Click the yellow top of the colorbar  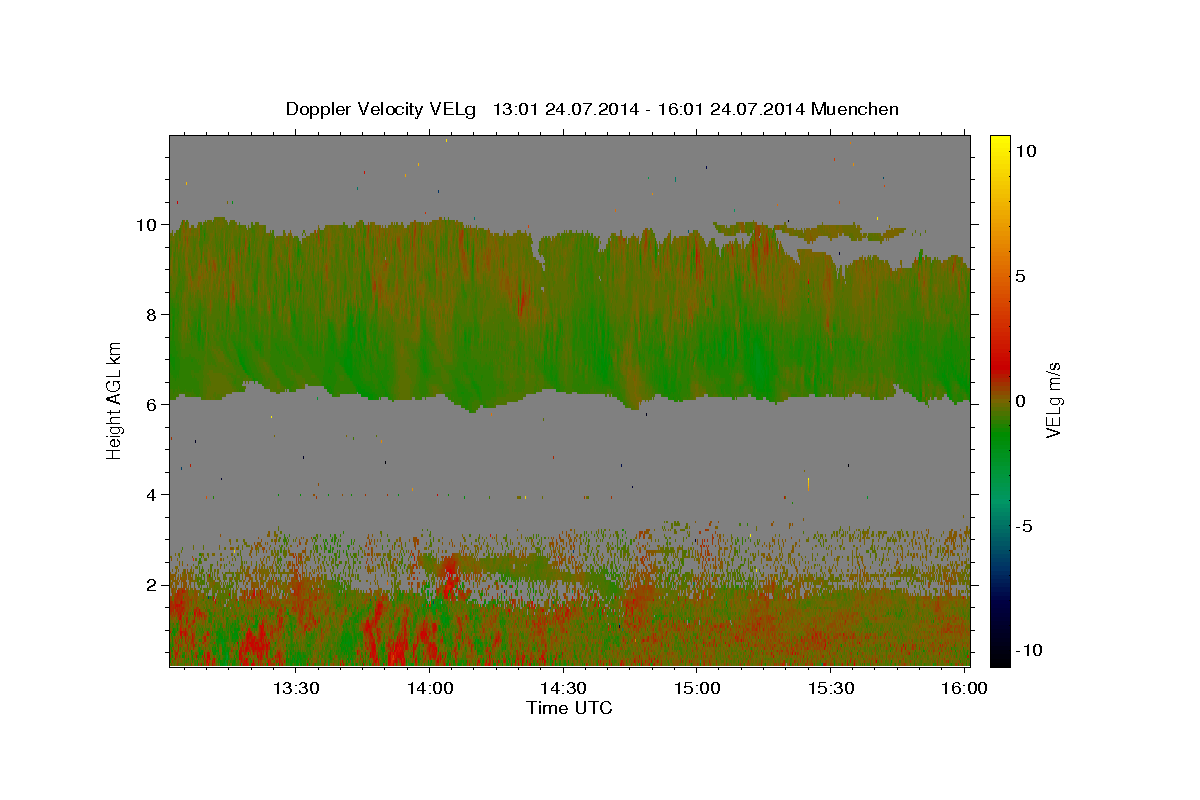click(x=1000, y=141)
